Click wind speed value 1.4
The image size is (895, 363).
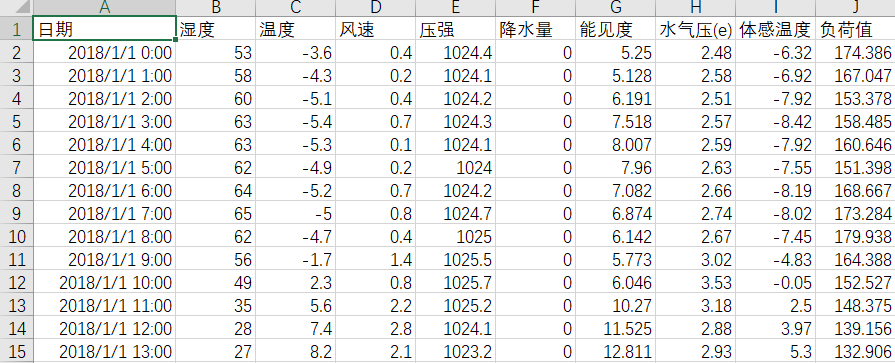coord(376,259)
